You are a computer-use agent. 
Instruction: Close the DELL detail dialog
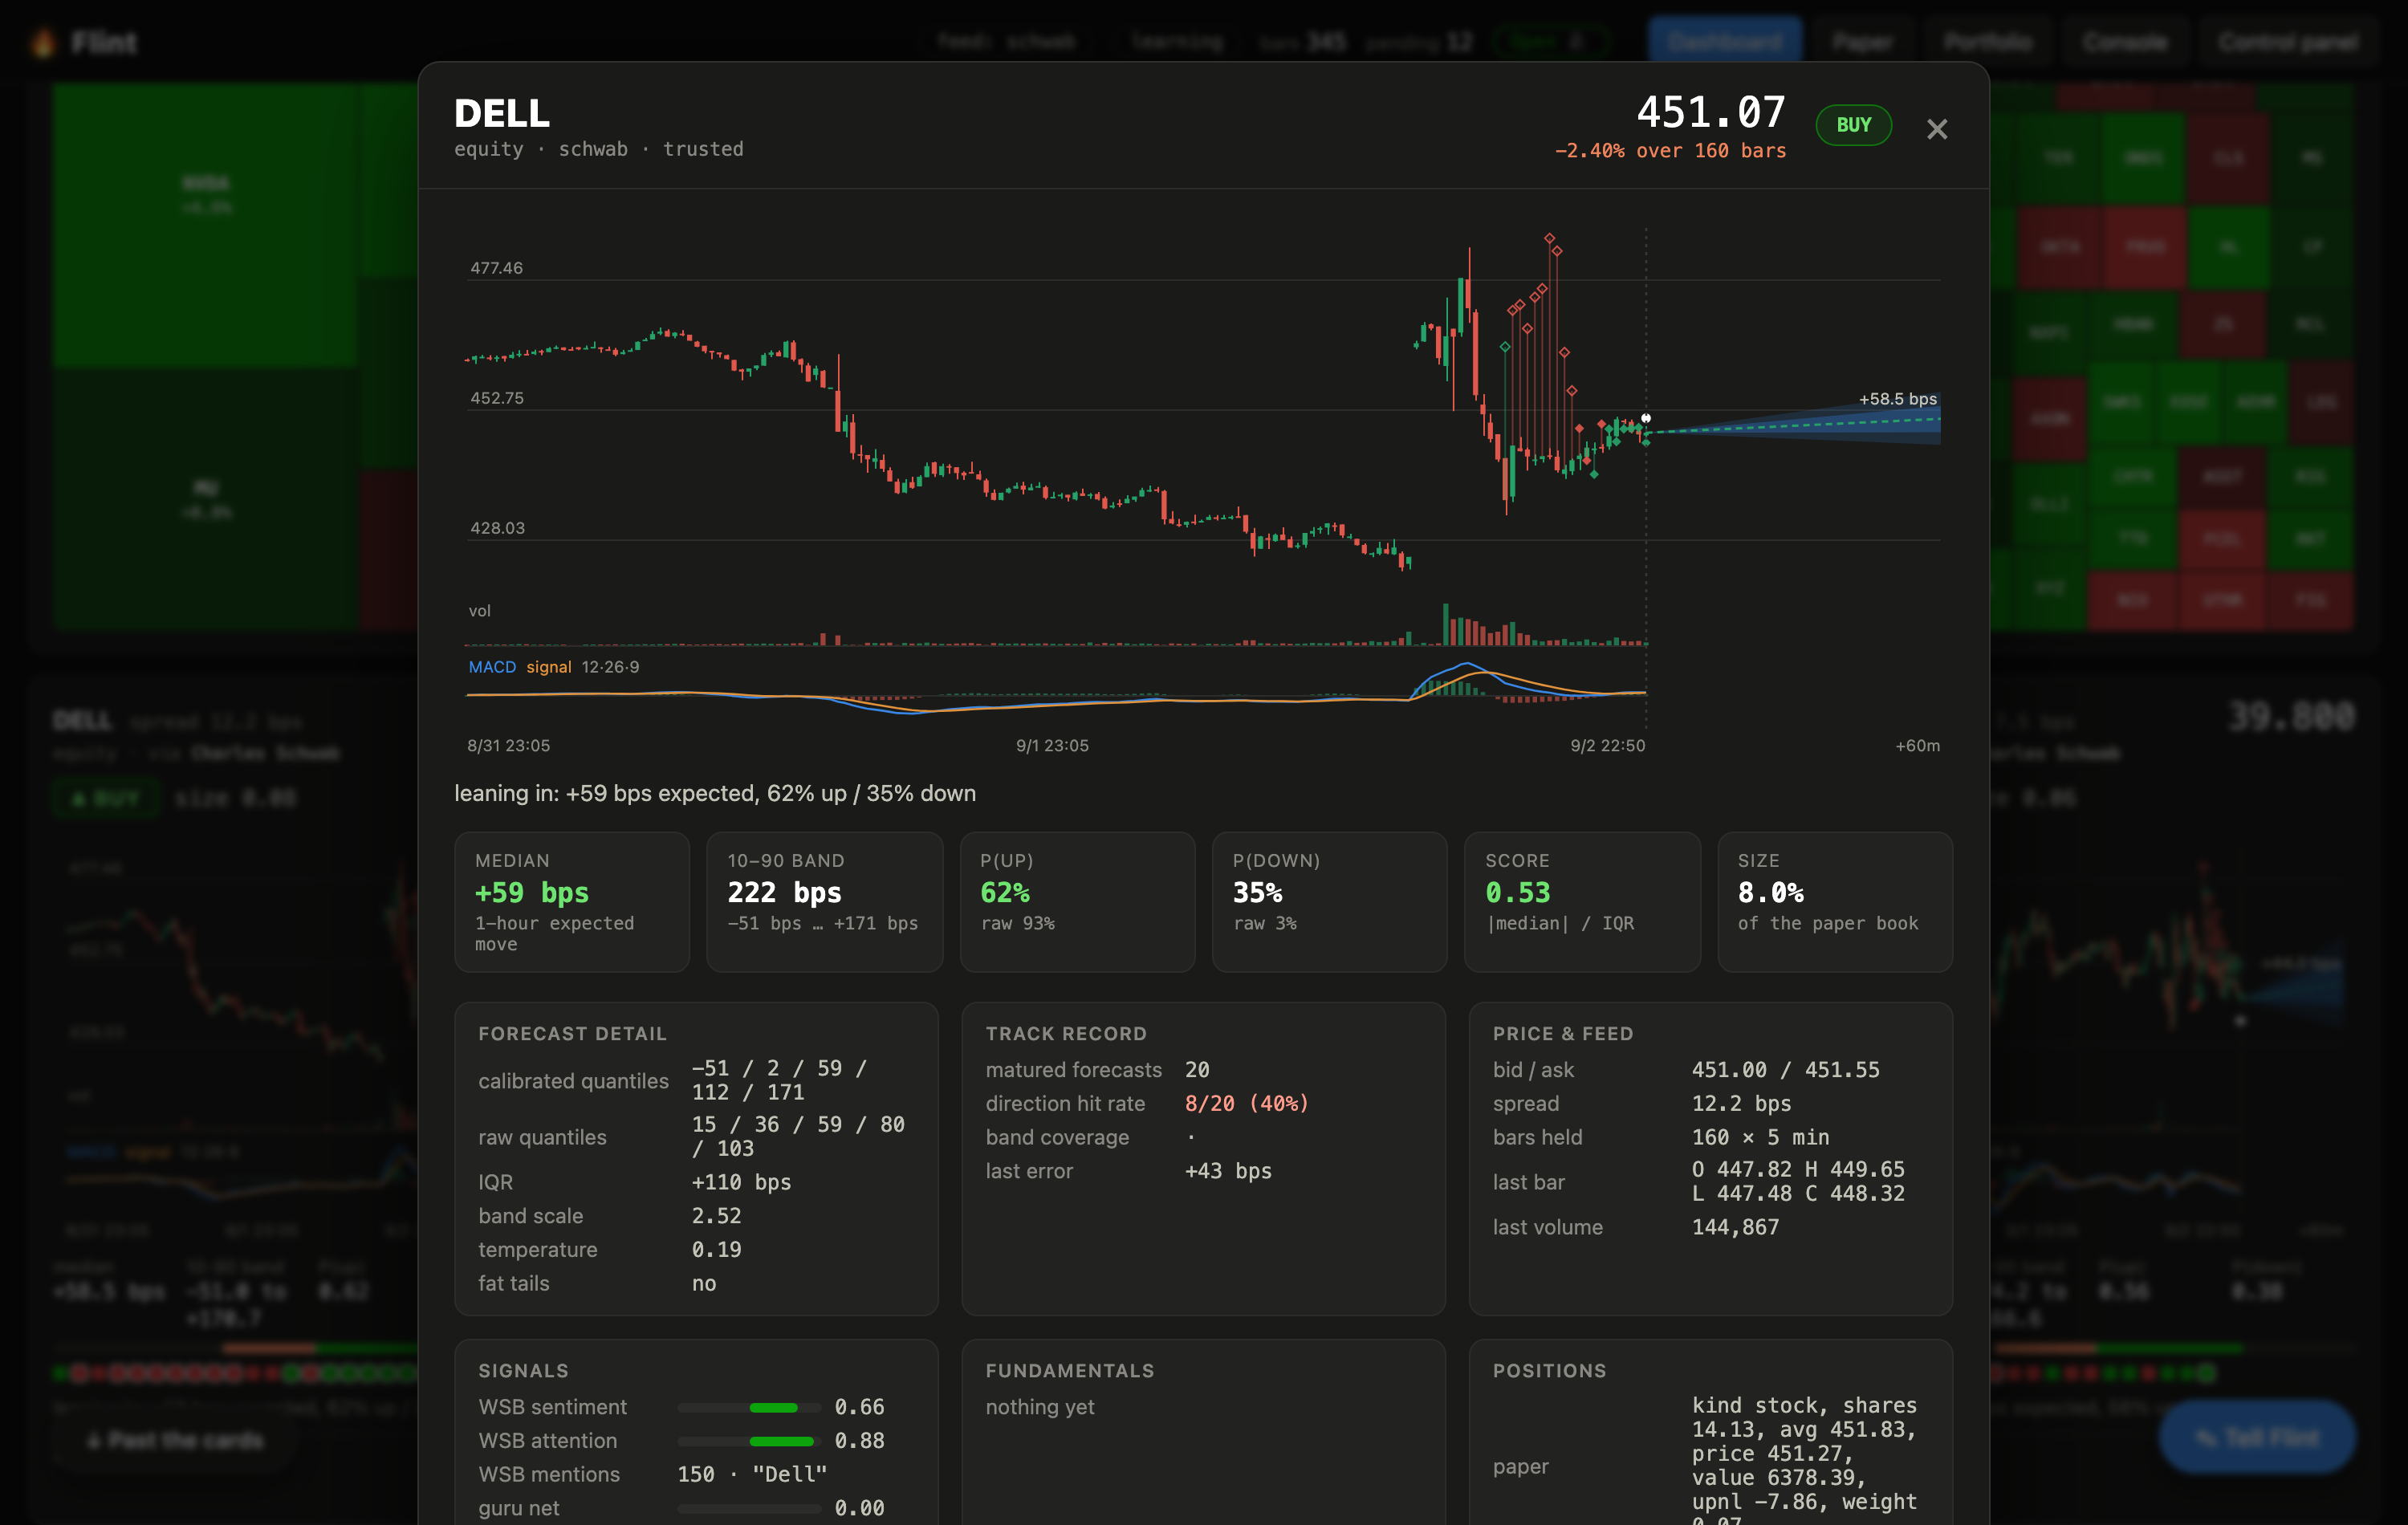[x=1936, y=129]
